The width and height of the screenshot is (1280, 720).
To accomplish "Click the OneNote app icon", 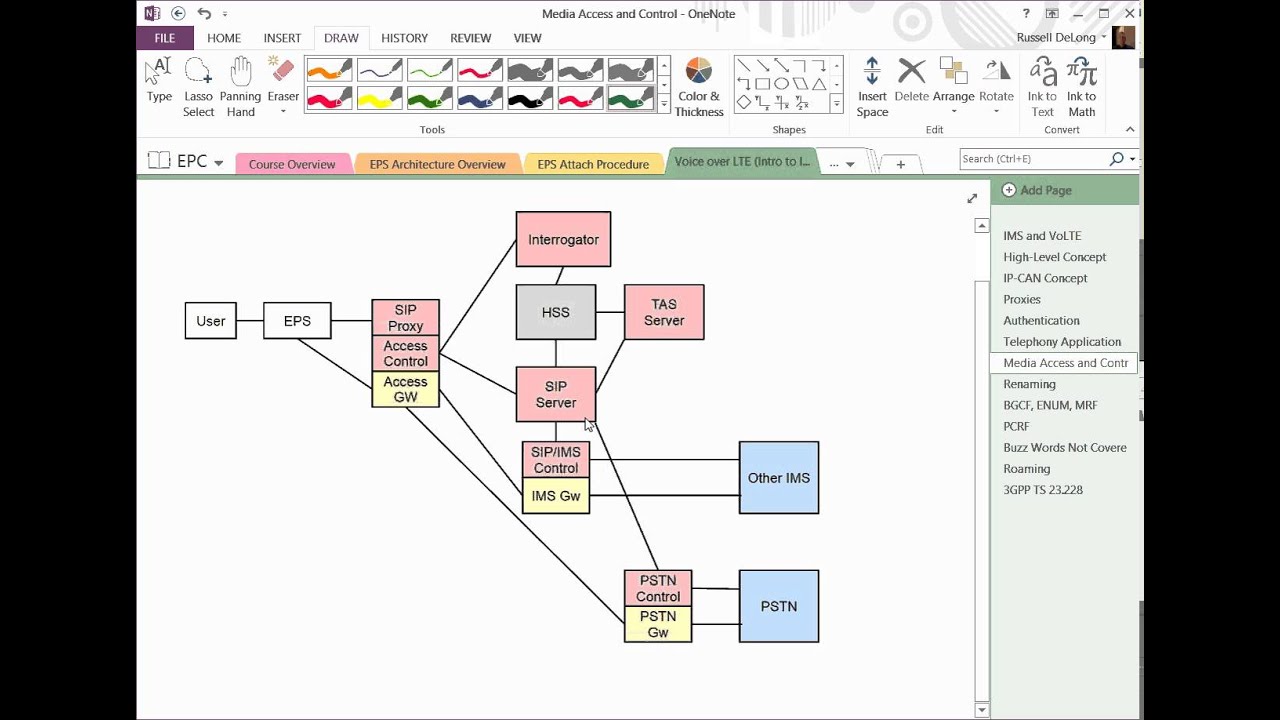I will click(151, 13).
